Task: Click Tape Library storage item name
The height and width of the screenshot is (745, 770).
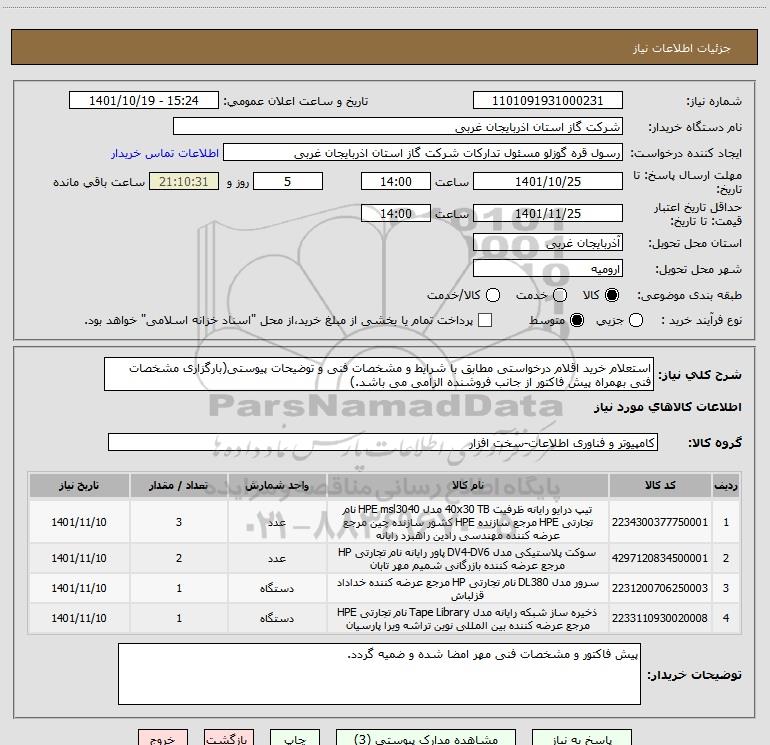Action: pyautogui.click(x=468, y=619)
